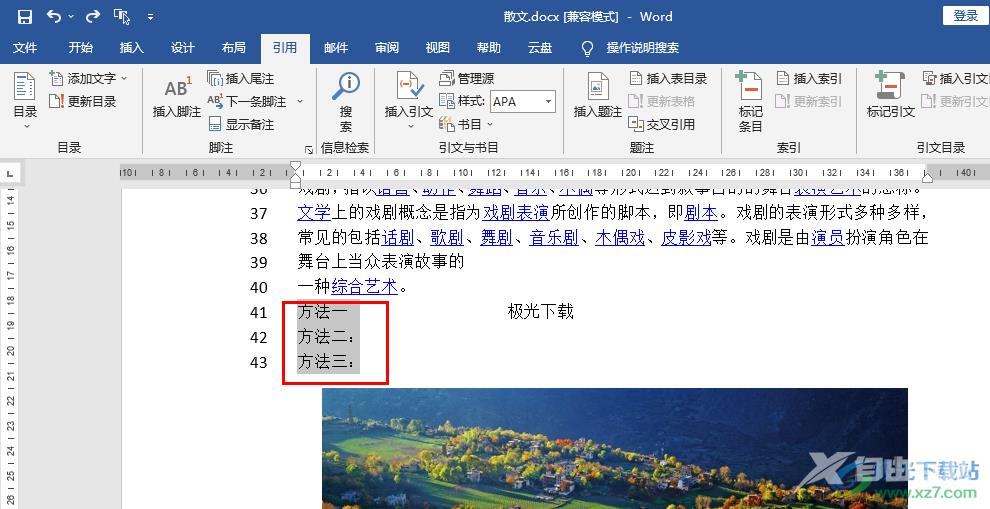Switch to the 视图 tab

[438, 47]
